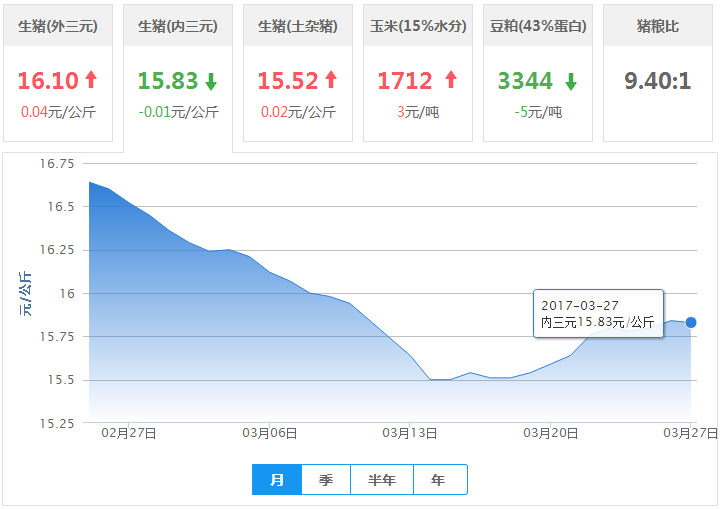
Task: Click the blue data point on the chart line
Action: [691, 322]
